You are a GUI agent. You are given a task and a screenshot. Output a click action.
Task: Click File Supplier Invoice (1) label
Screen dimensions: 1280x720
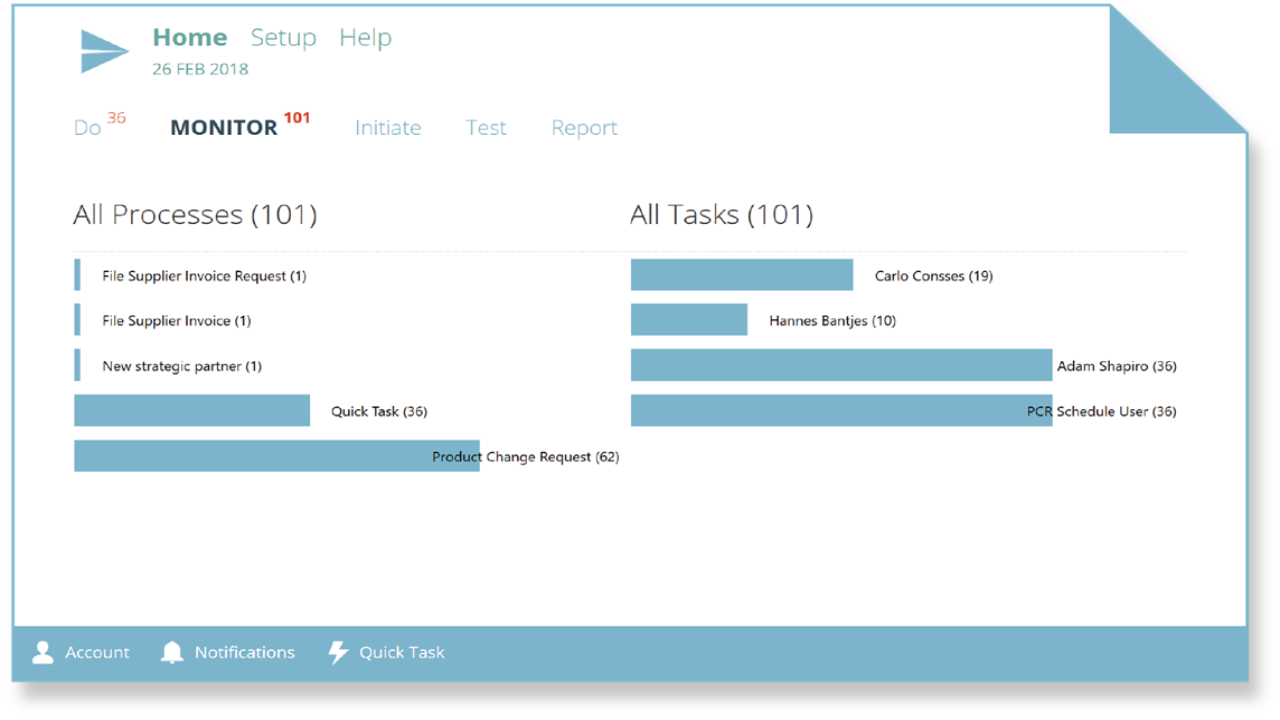(176, 321)
